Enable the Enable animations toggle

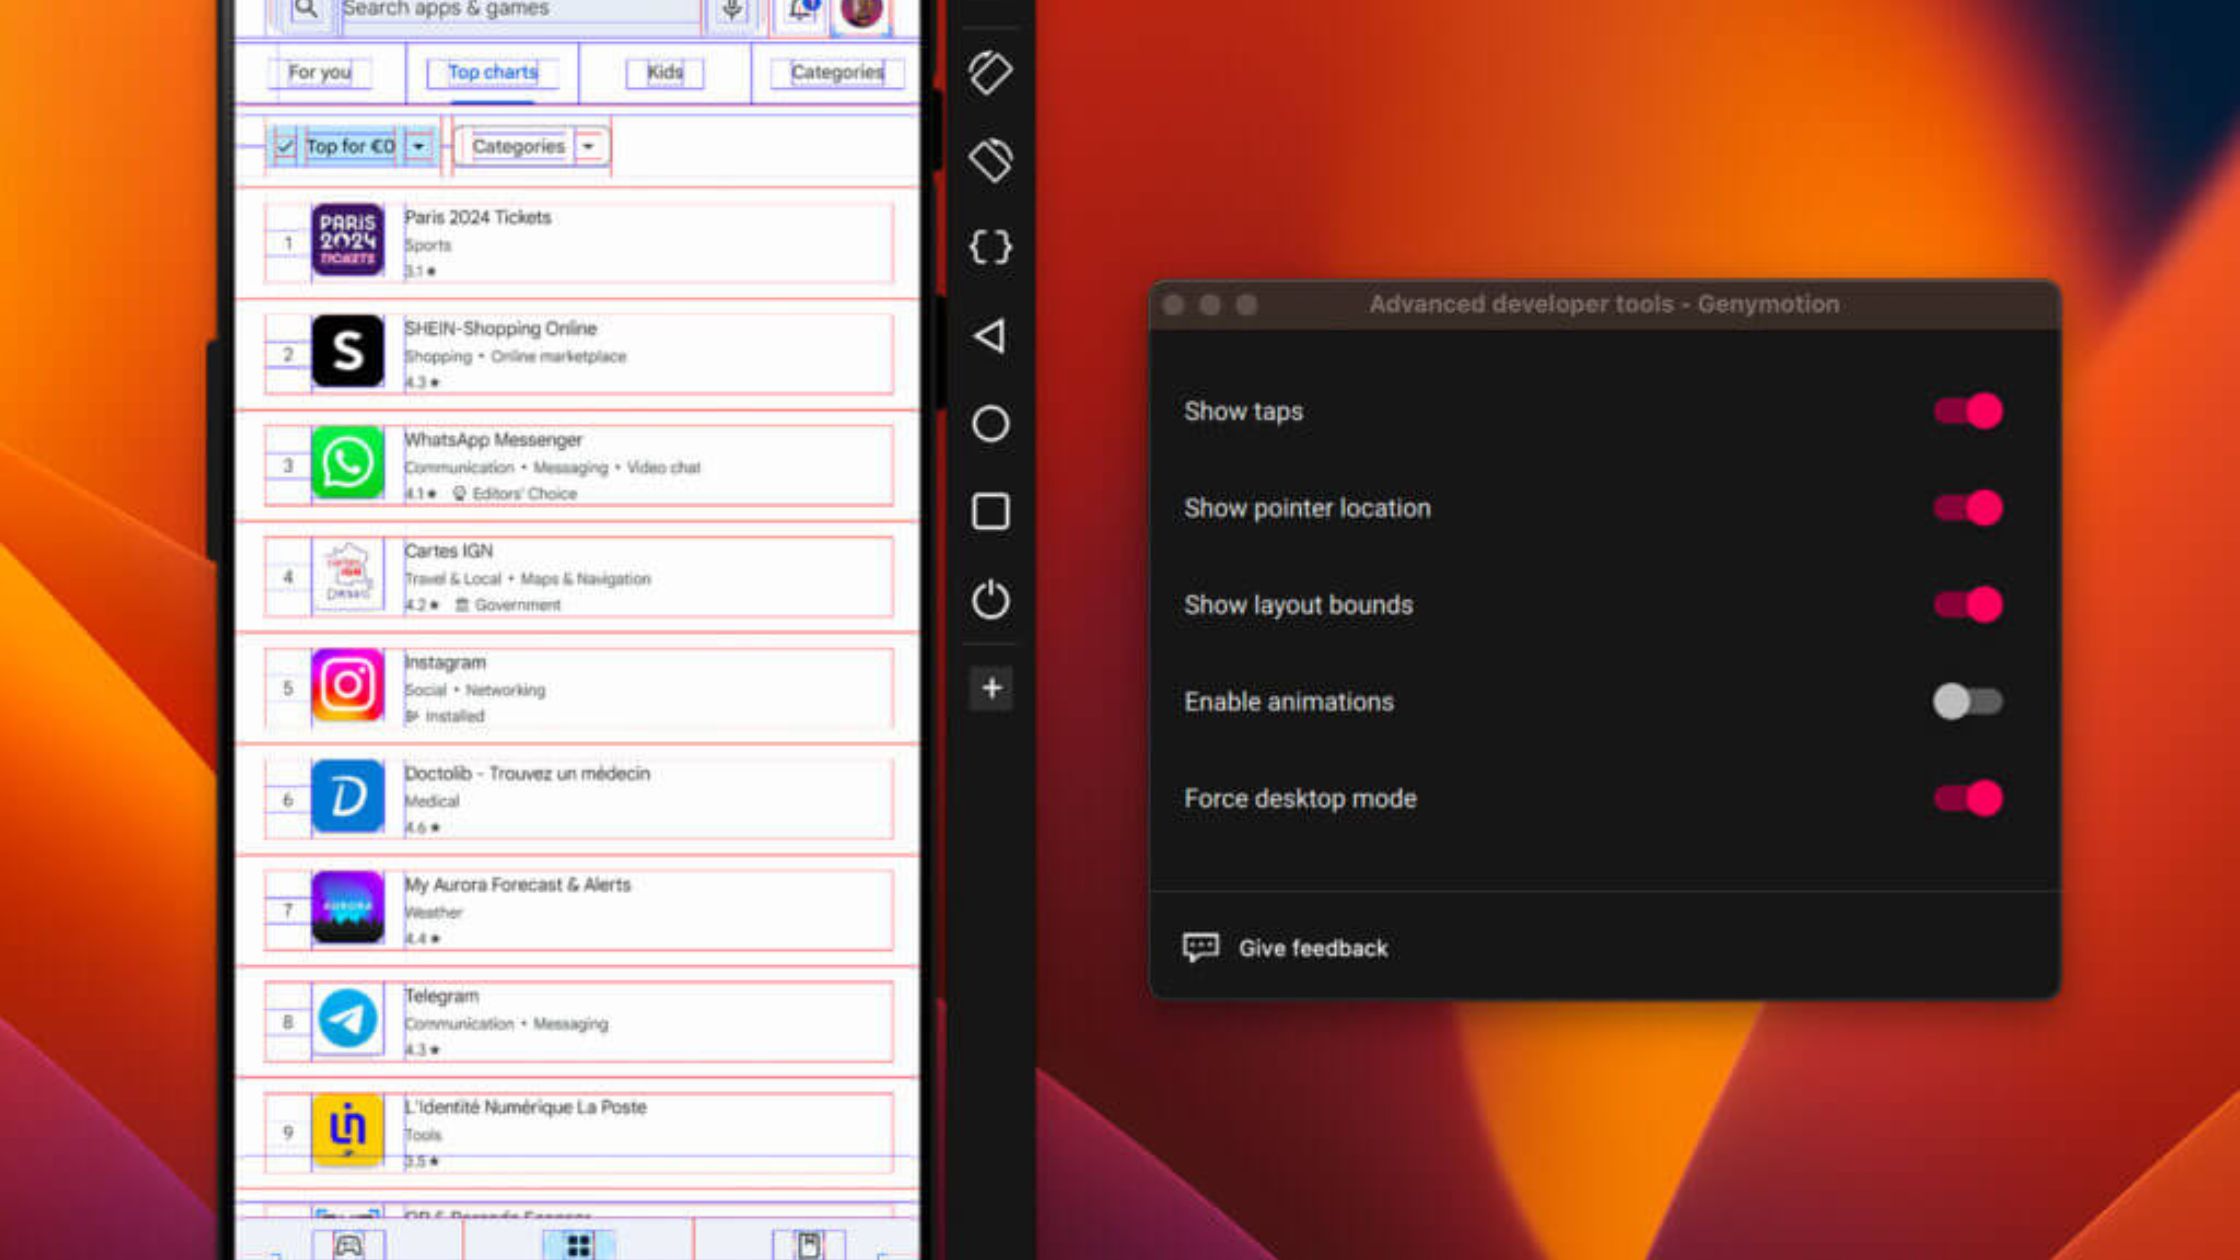point(1967,701)
